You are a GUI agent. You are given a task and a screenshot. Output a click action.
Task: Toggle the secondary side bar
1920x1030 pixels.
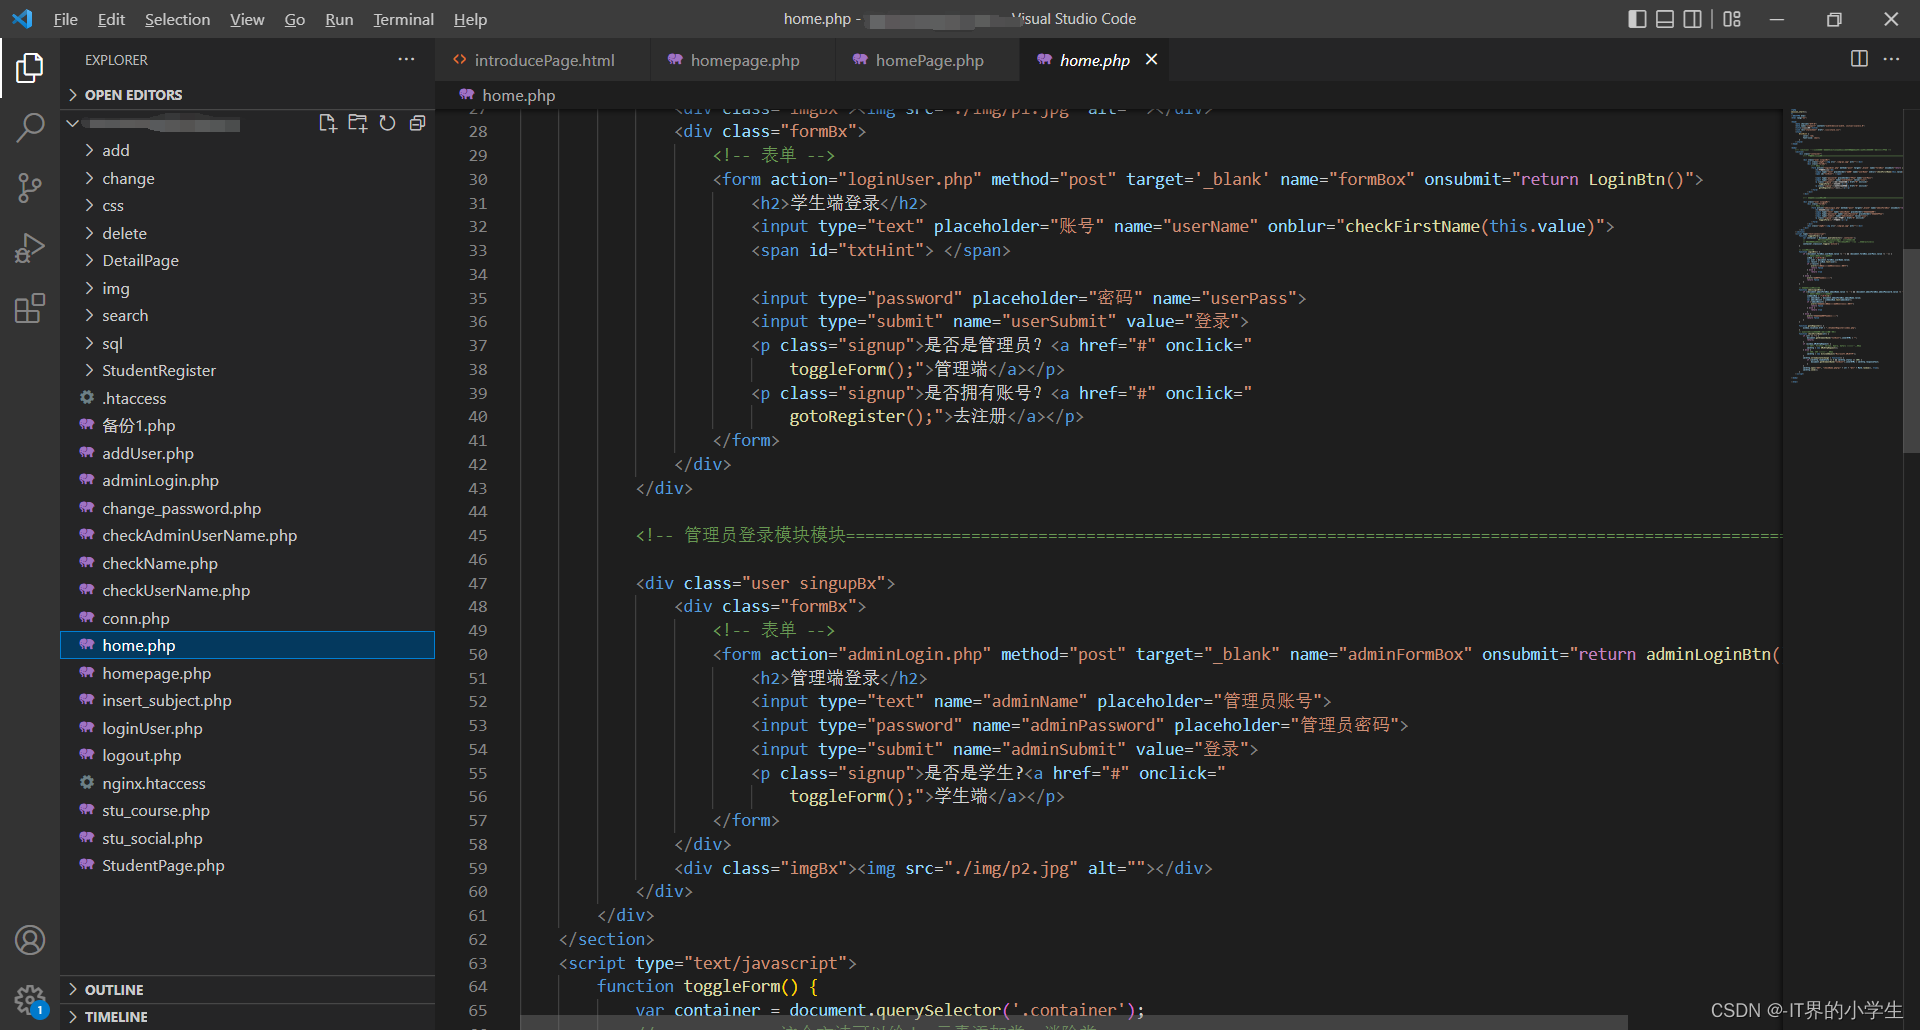click(x=1693, y=19)
